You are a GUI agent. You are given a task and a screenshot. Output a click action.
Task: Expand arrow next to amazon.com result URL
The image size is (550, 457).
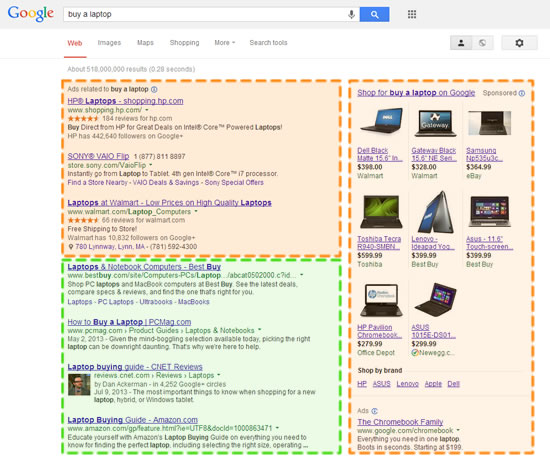coord(277,428)
